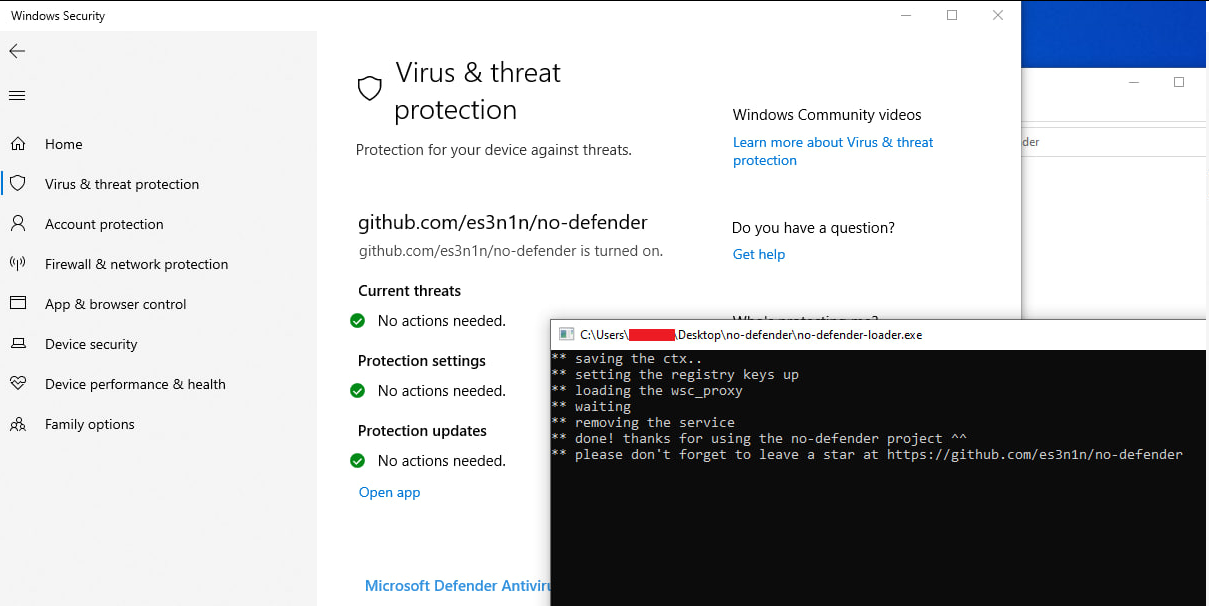Click the Family options people icon
Image resolution: width=1209 pixels, height=606 pixels.
pos(17,424)
